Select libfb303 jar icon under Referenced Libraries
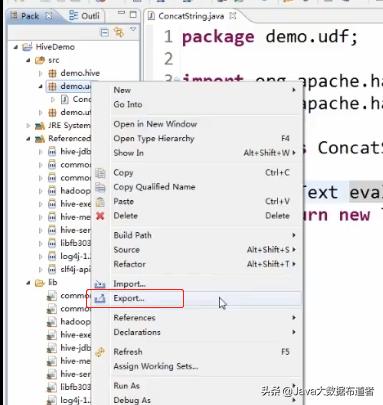 click(x=52, y=243)
